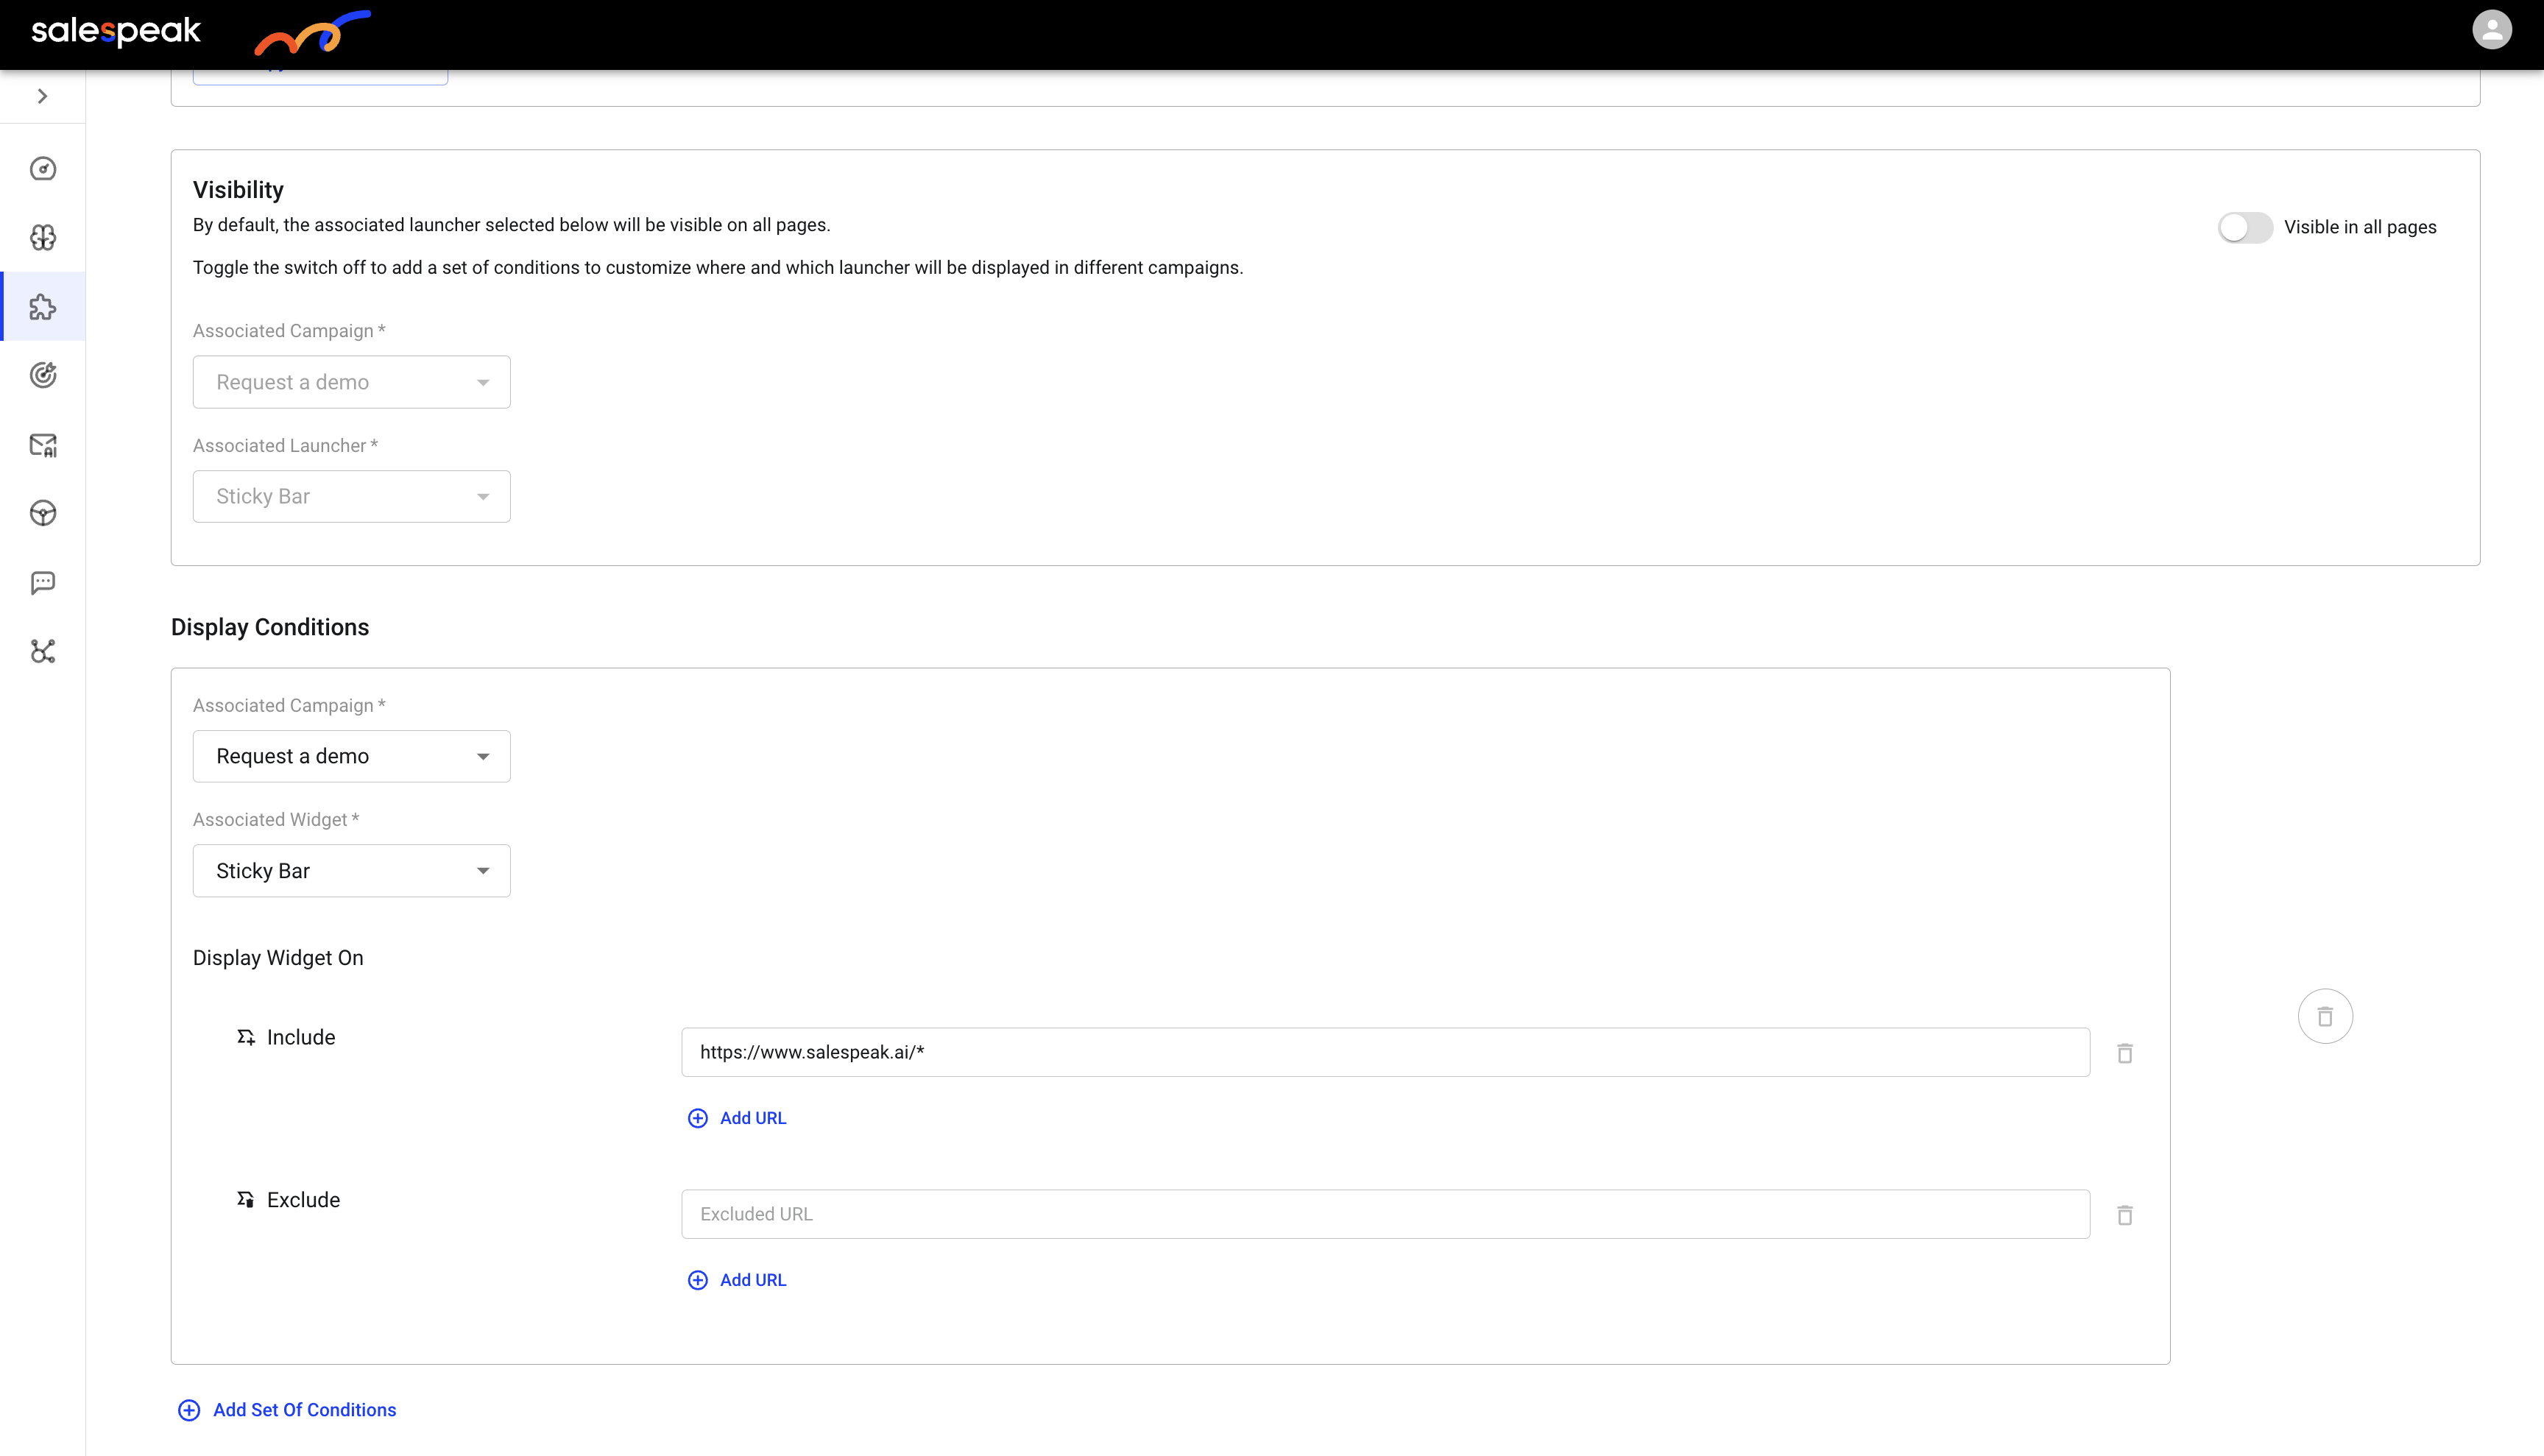Image resolution: width=2544 pixels, height=1456 pixels.
Task: Open the target campaigns icon in sidebar
Action: pos(43,375)
